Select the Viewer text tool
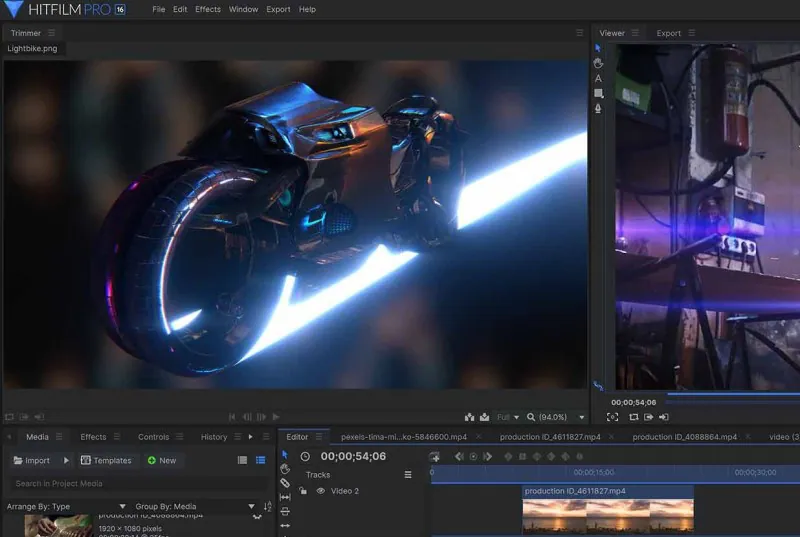This screenshot has height=537, width=800. (598, 79)
